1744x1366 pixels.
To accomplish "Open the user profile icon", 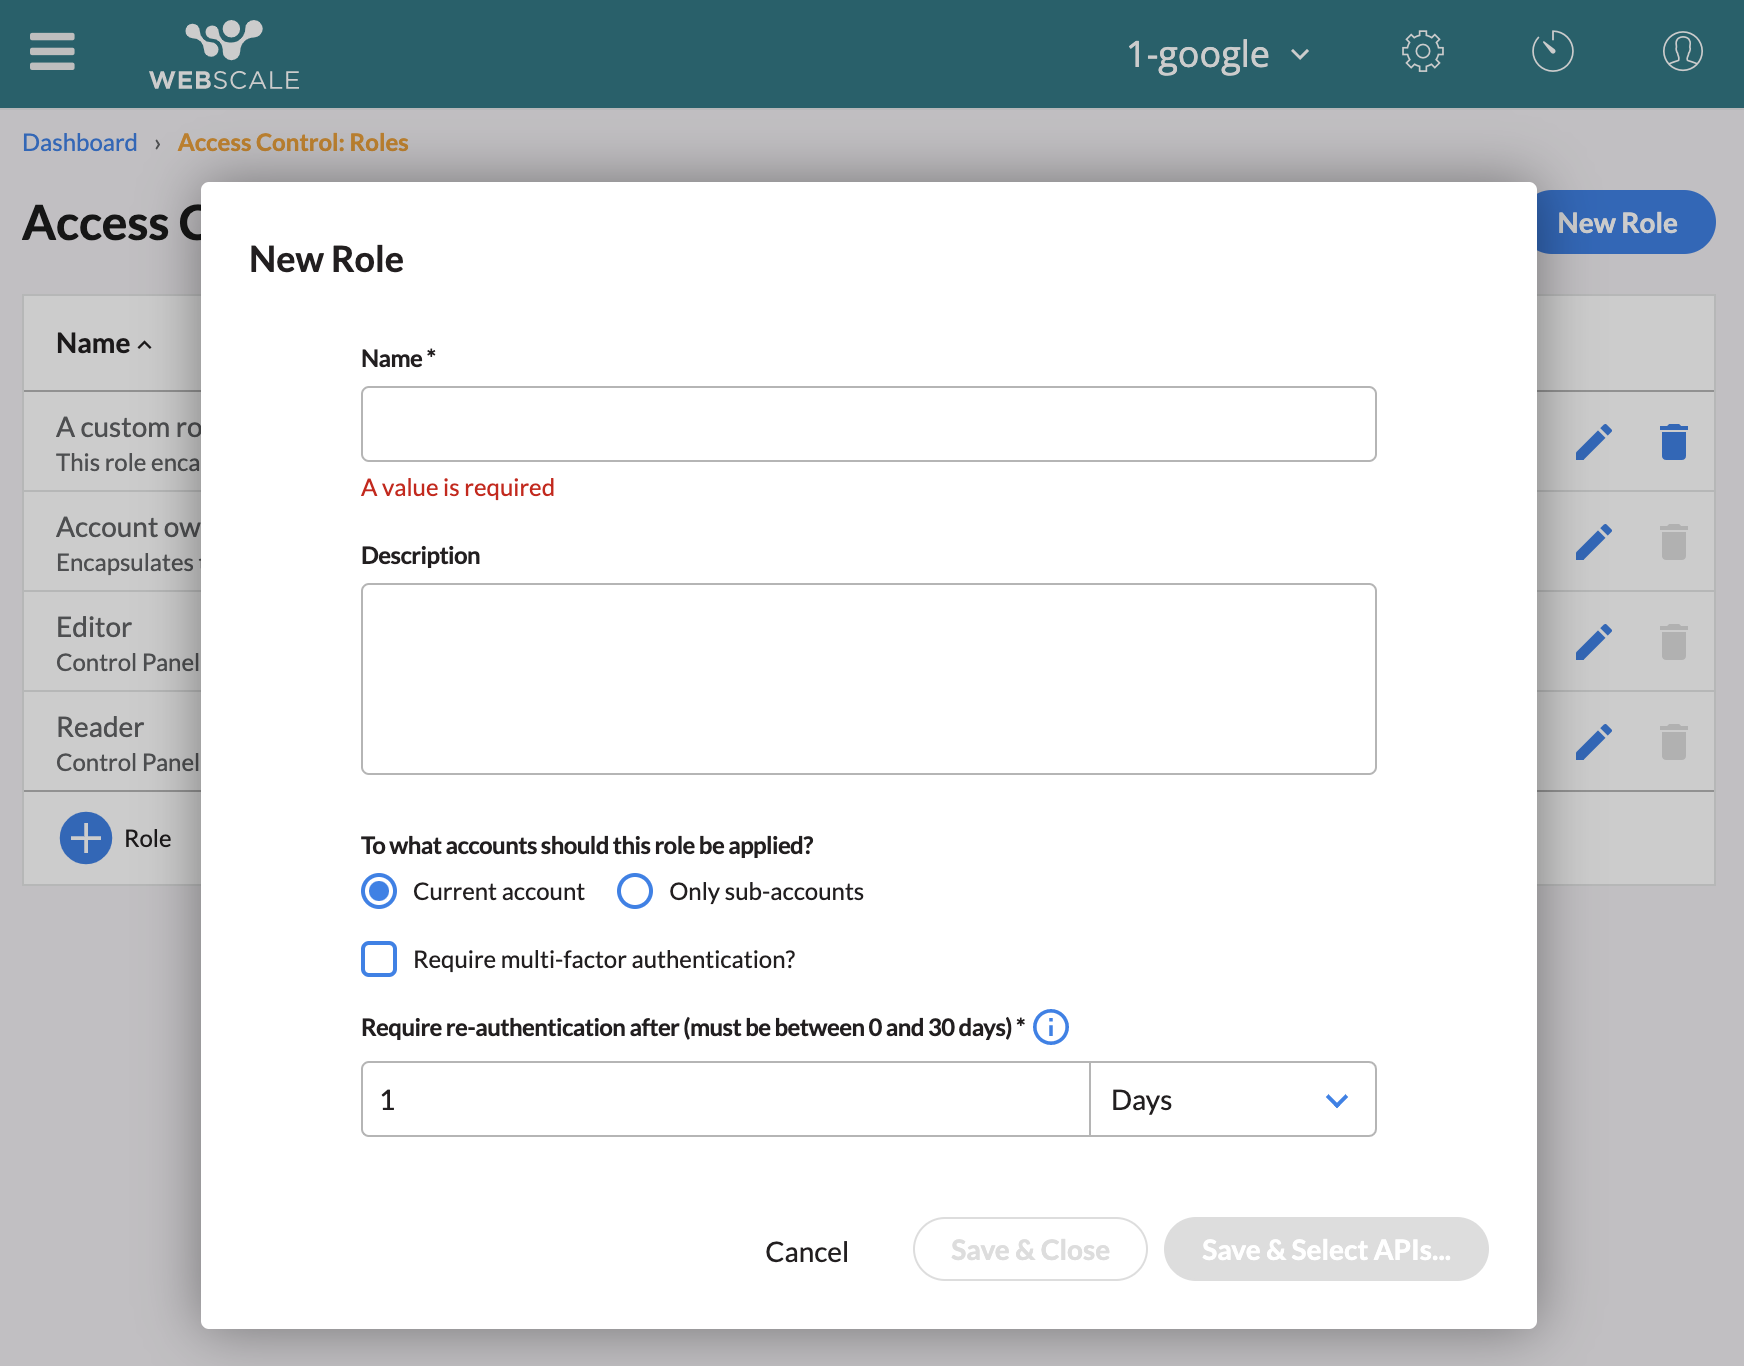I will click(1682, 52).
